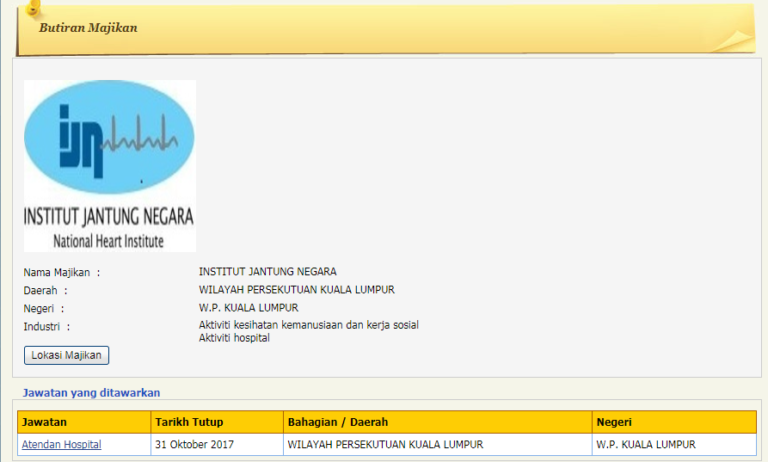
Task: Click the pushpin icon on the banner
Action: pos(33,8)
